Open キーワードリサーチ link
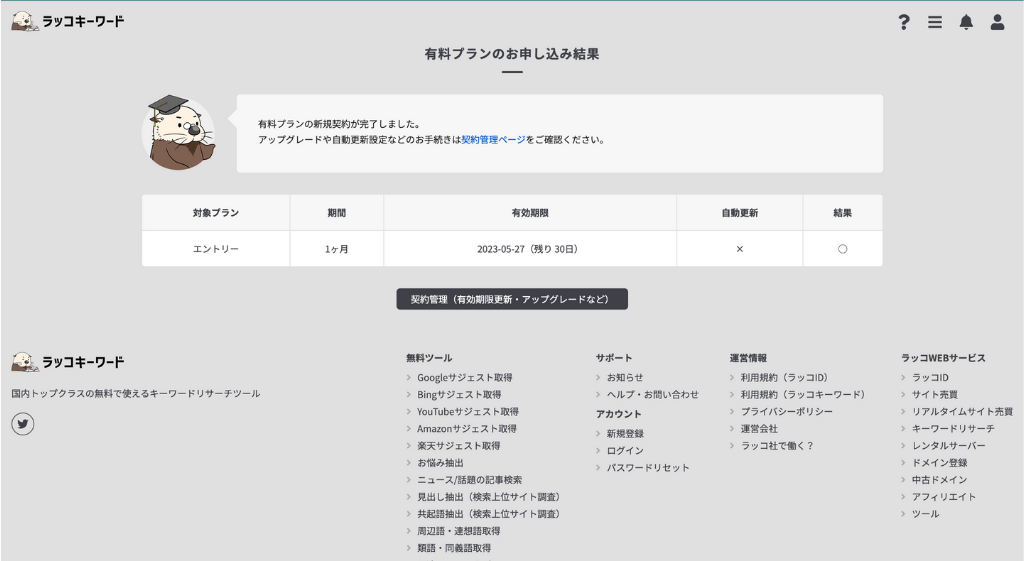1024x561 pixels. (x=953, y=428)
